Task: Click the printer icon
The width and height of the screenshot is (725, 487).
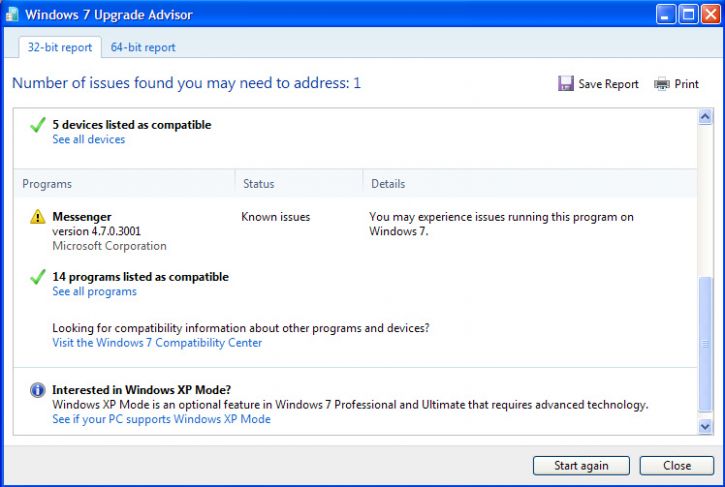Action: tap(662, 84)
